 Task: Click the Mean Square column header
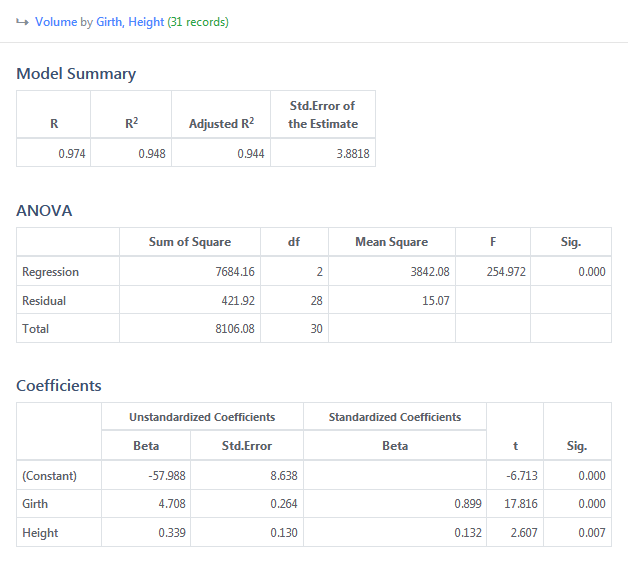pyautogui.click(x=392, y=242)
